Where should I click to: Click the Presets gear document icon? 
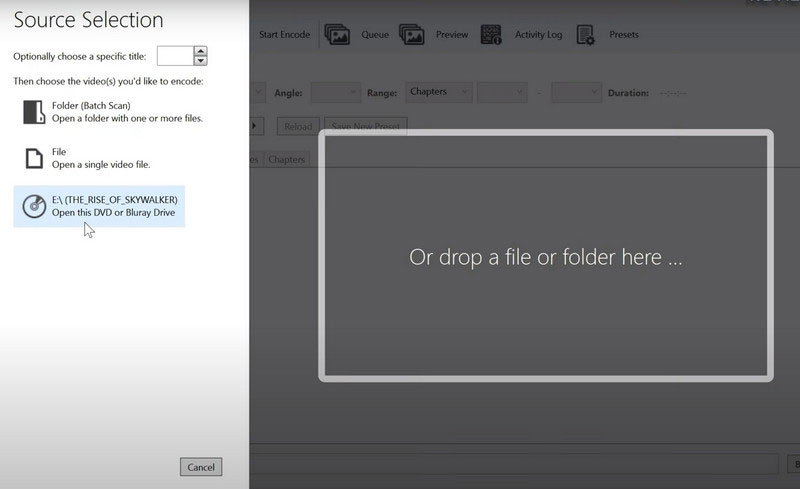click(586, 35)
